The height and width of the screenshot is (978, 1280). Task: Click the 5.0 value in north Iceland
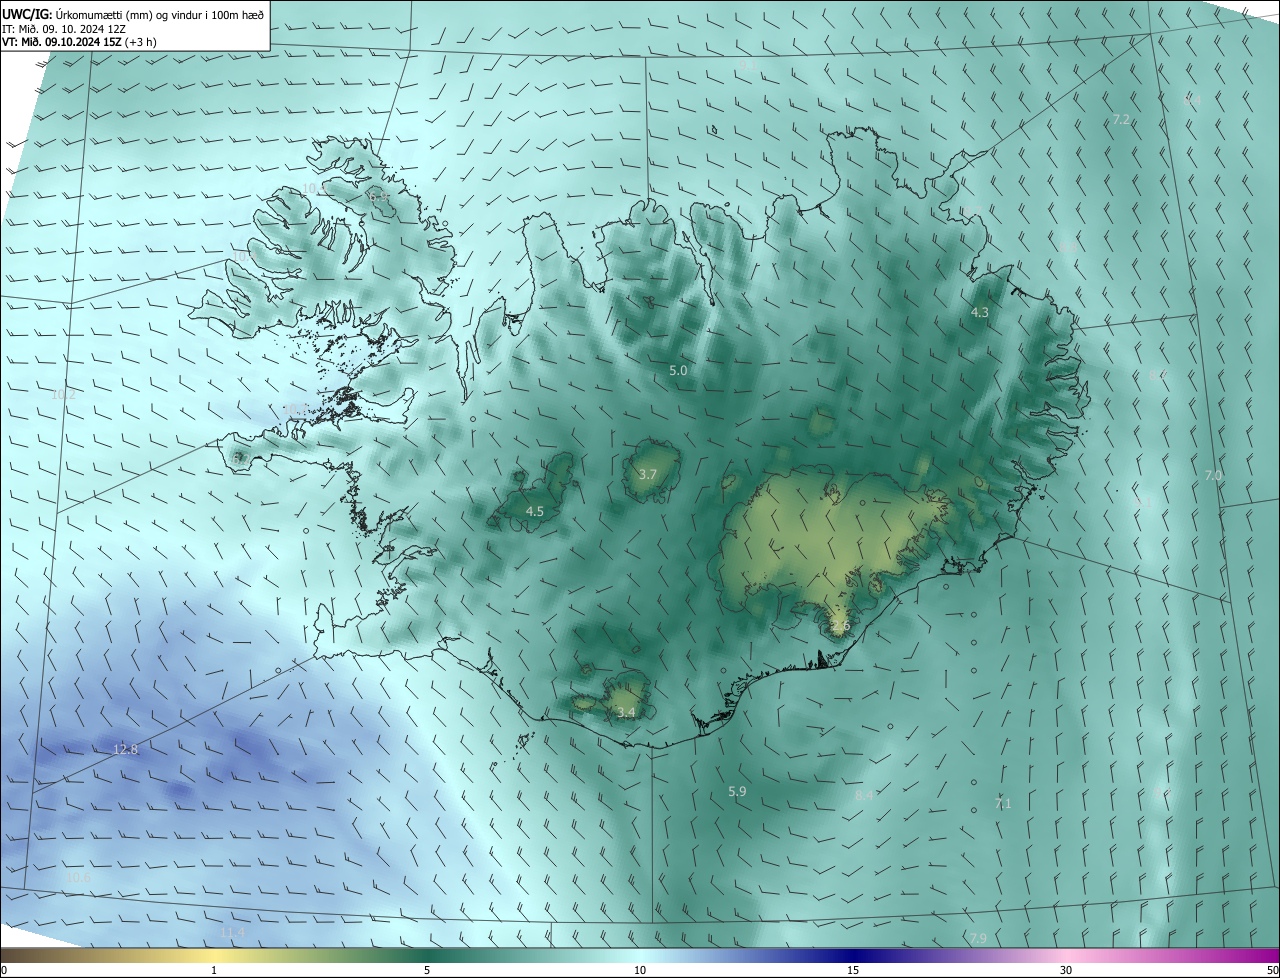point(678,371)
